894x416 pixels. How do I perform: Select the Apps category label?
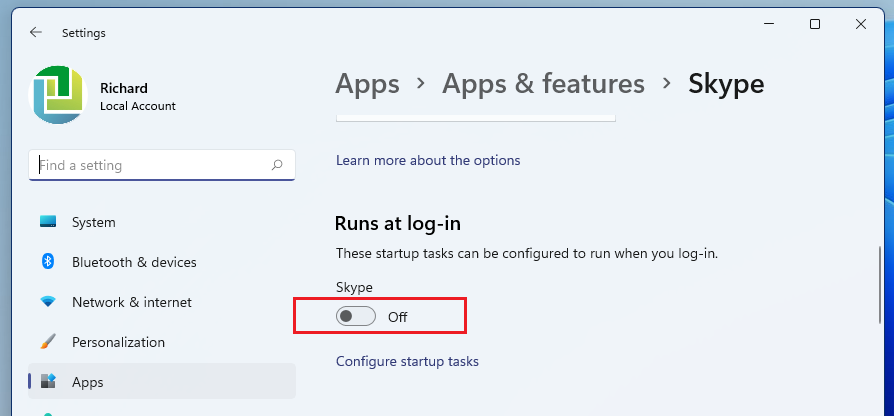(x=88, y=382)
